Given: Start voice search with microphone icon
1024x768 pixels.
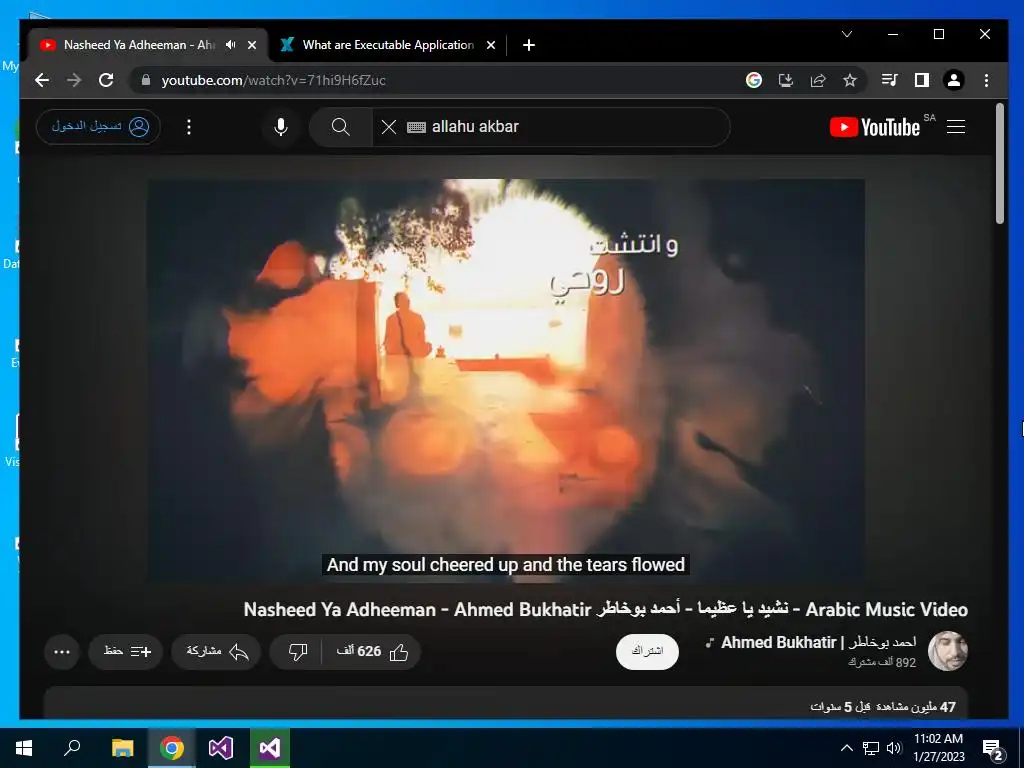Looking at the screenshot, I should coord(281,127).
